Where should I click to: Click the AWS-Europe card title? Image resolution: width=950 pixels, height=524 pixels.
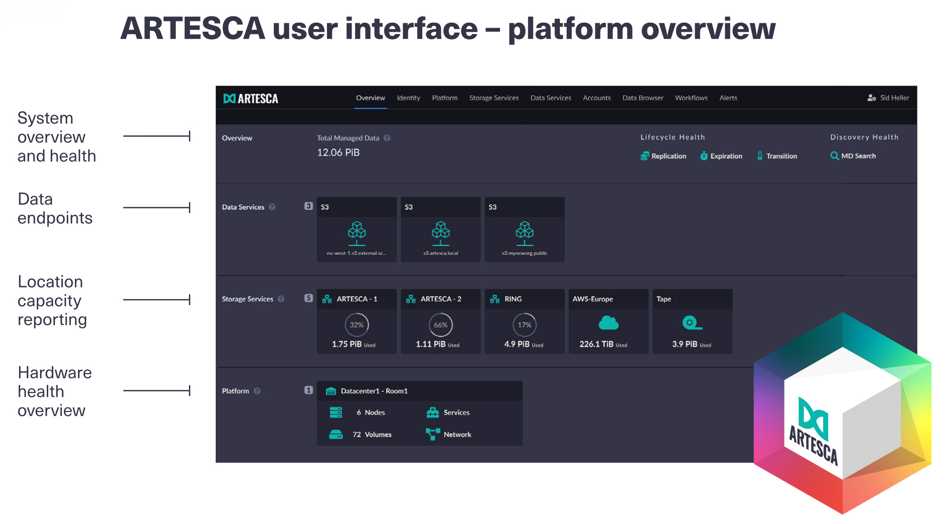[x=593, y=299]
